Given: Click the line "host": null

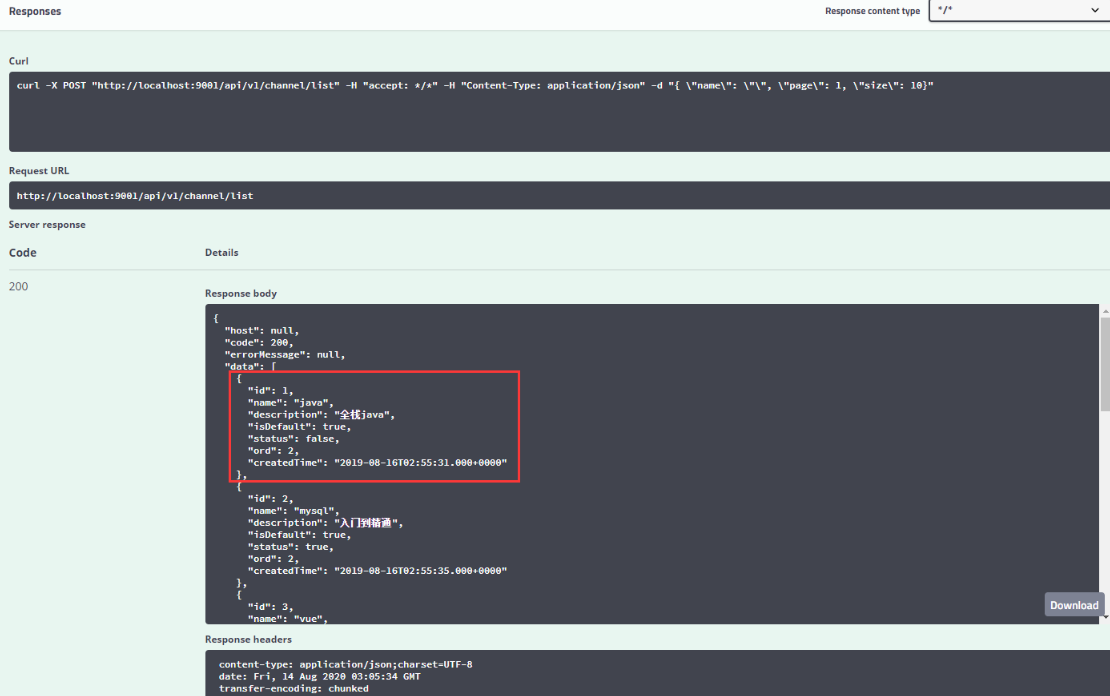Looking at the screenshot, I should click(262, 331).
